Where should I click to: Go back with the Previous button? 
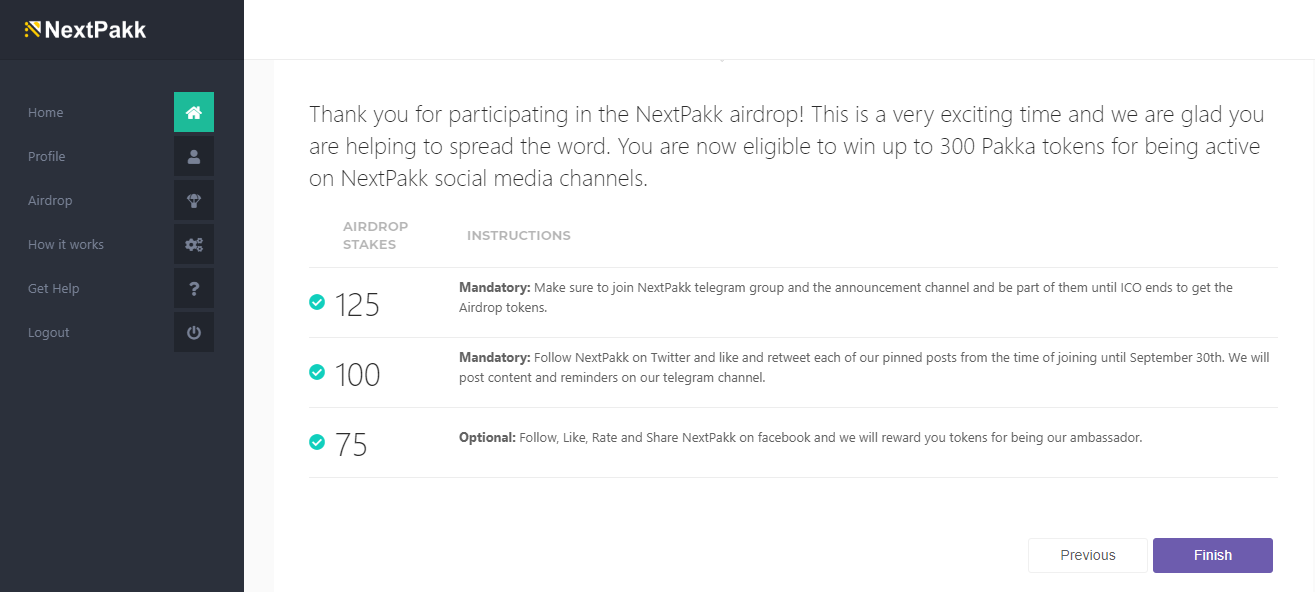[1087, 555]
